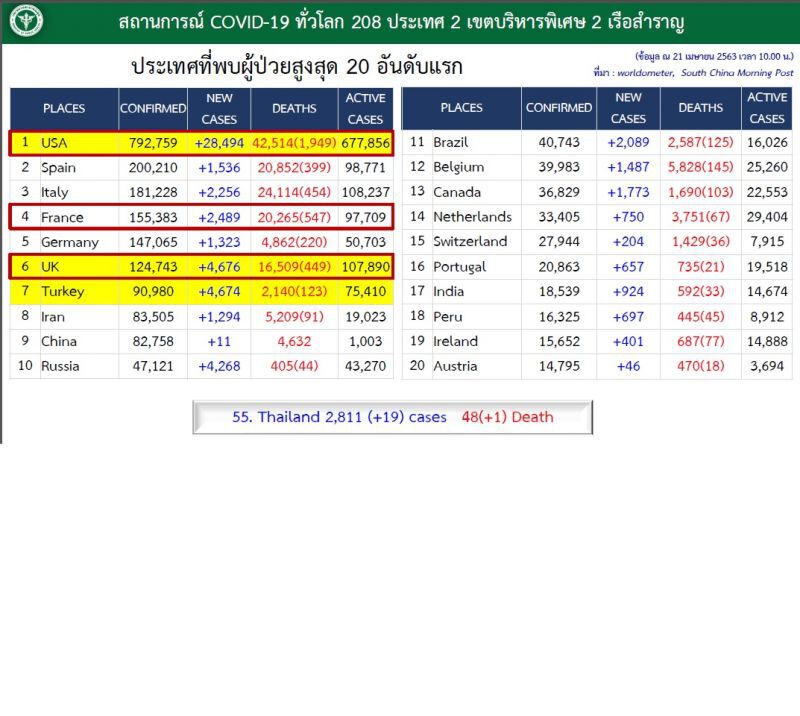Select the "Italy" country name

[55, 192]
